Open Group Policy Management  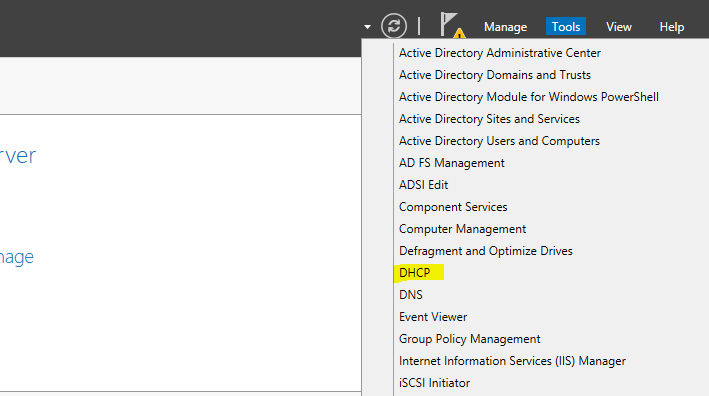[469, 339]
